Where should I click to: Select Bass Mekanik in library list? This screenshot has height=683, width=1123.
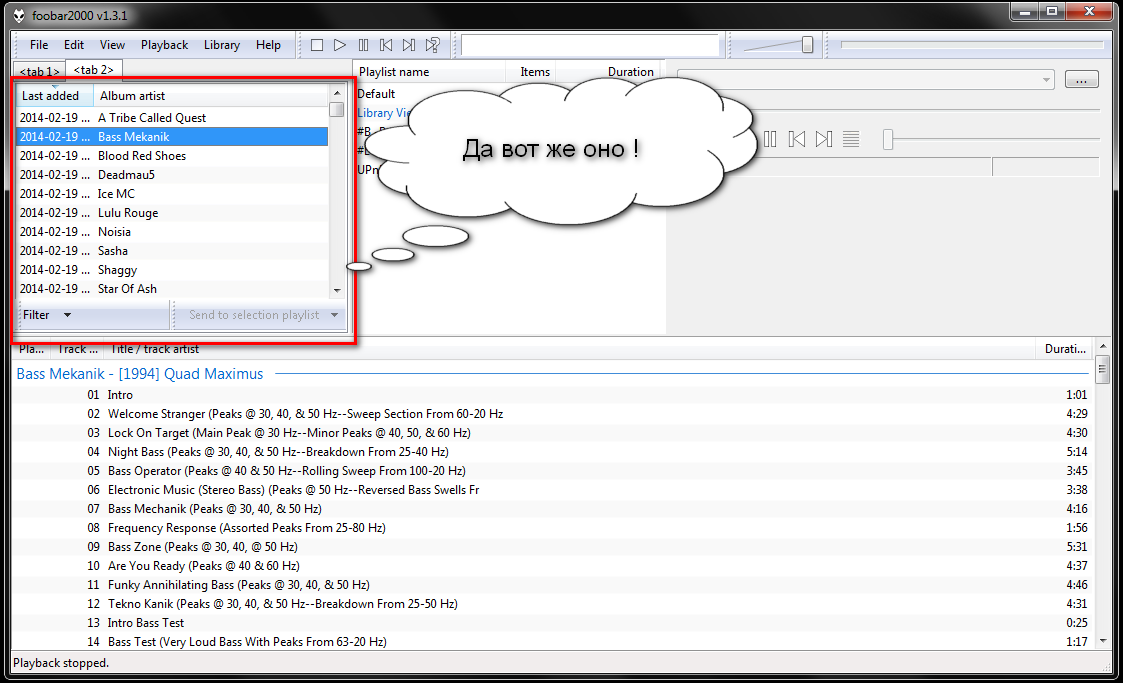[x=172, y=137]
